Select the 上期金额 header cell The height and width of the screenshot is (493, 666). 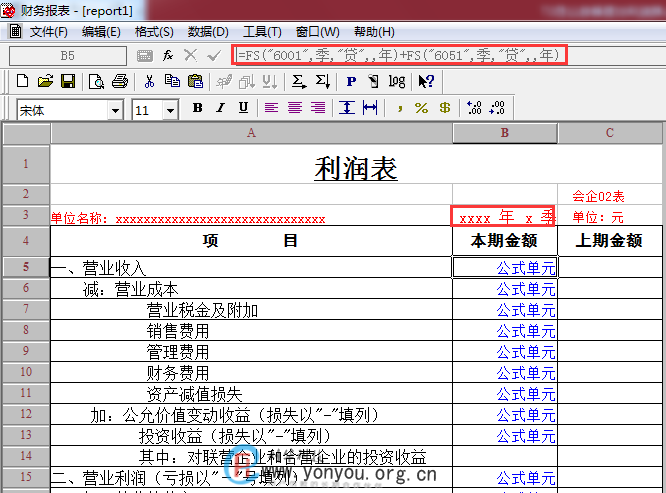[610, 241]
